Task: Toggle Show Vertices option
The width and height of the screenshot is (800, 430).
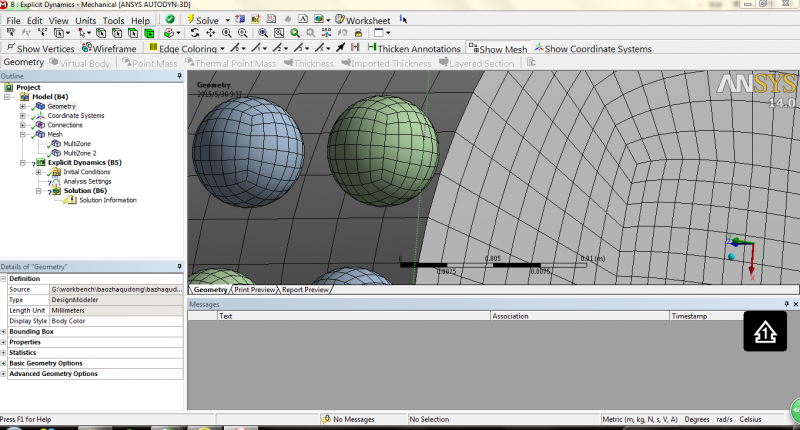Action: (42, 48)
